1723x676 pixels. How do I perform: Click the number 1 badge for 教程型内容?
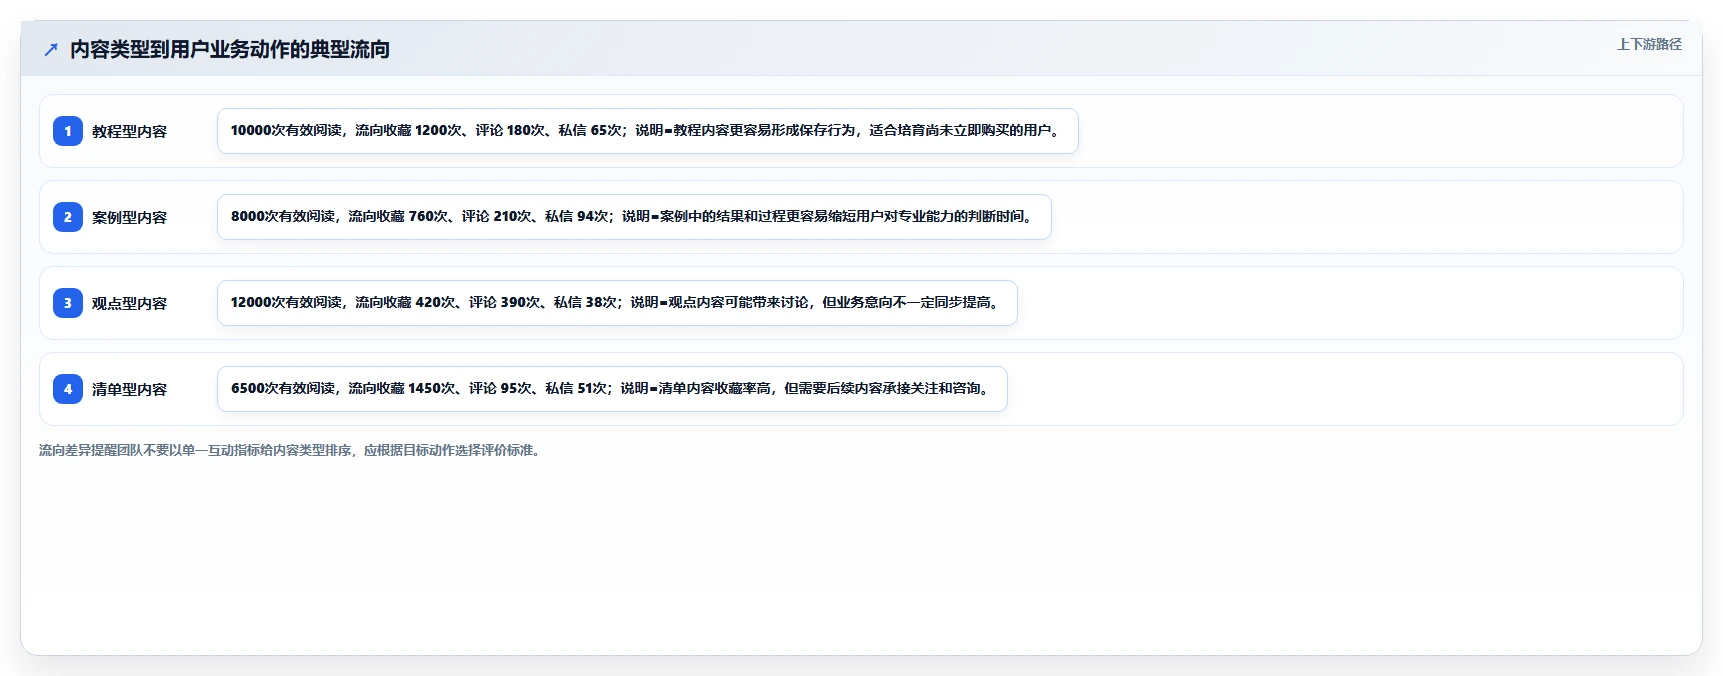tap(68, 131)
